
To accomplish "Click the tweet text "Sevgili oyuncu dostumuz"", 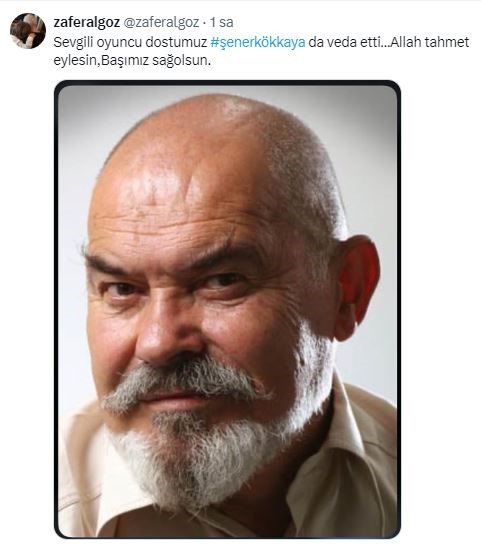I will 130,43.
